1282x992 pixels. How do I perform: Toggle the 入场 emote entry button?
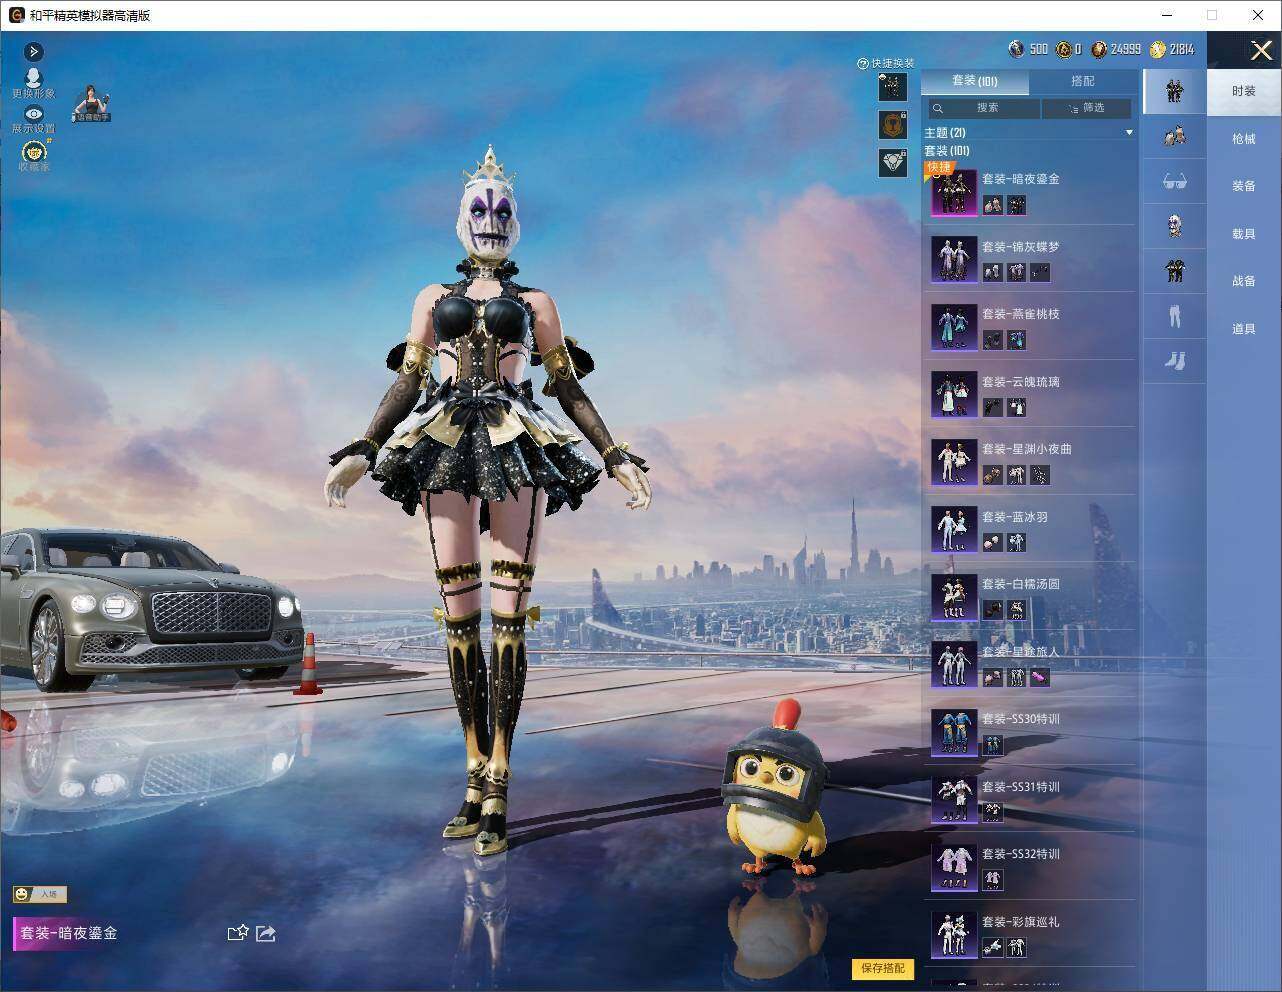40,893
